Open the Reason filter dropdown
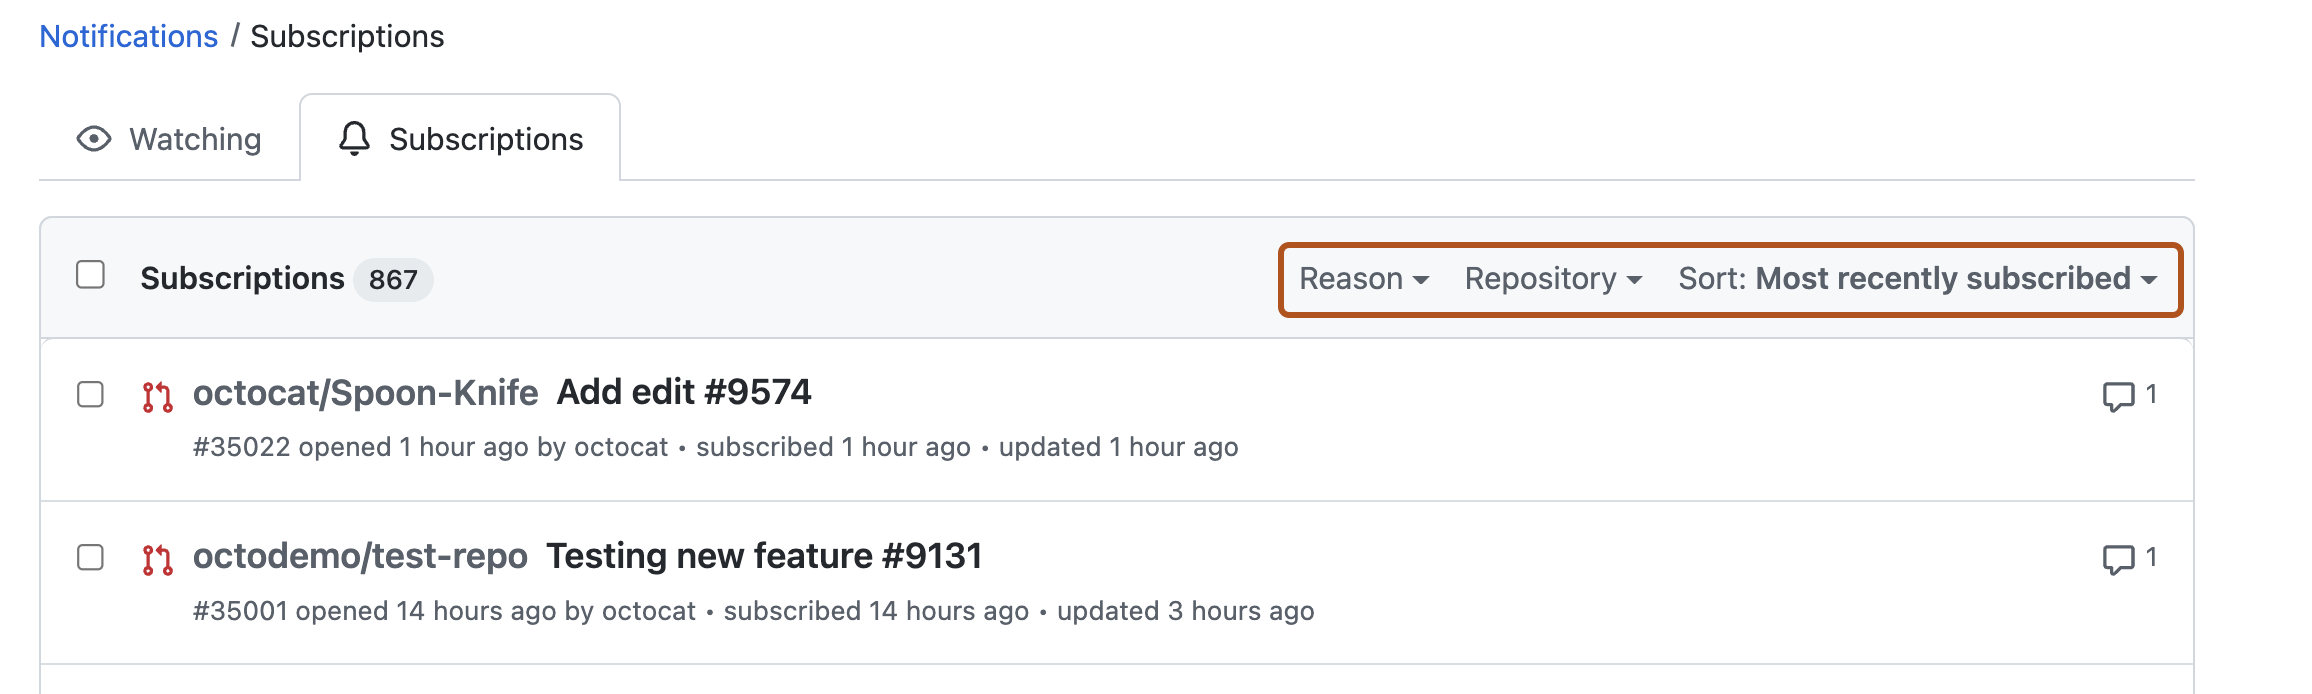Image resolution: width=2312 pixels, height=694 pixels. click(1362, 279)
